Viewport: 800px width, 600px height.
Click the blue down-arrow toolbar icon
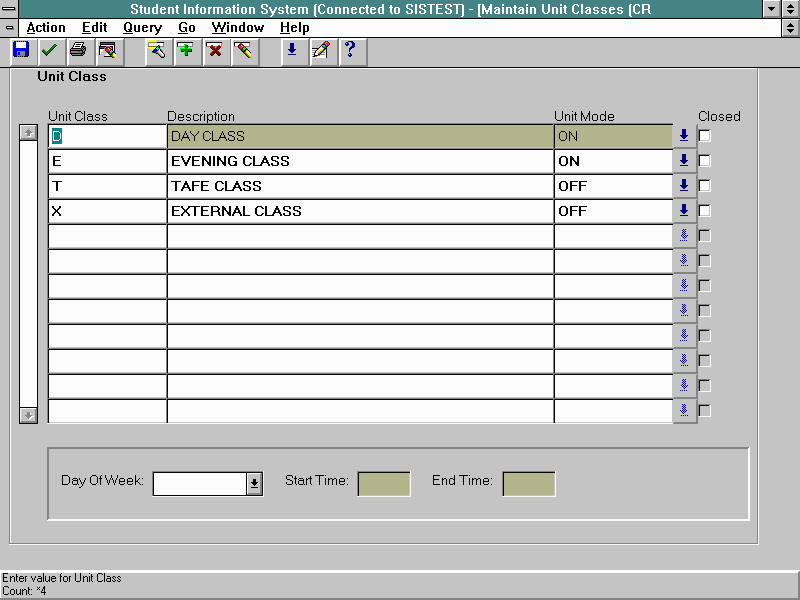[x=291, y=51]
